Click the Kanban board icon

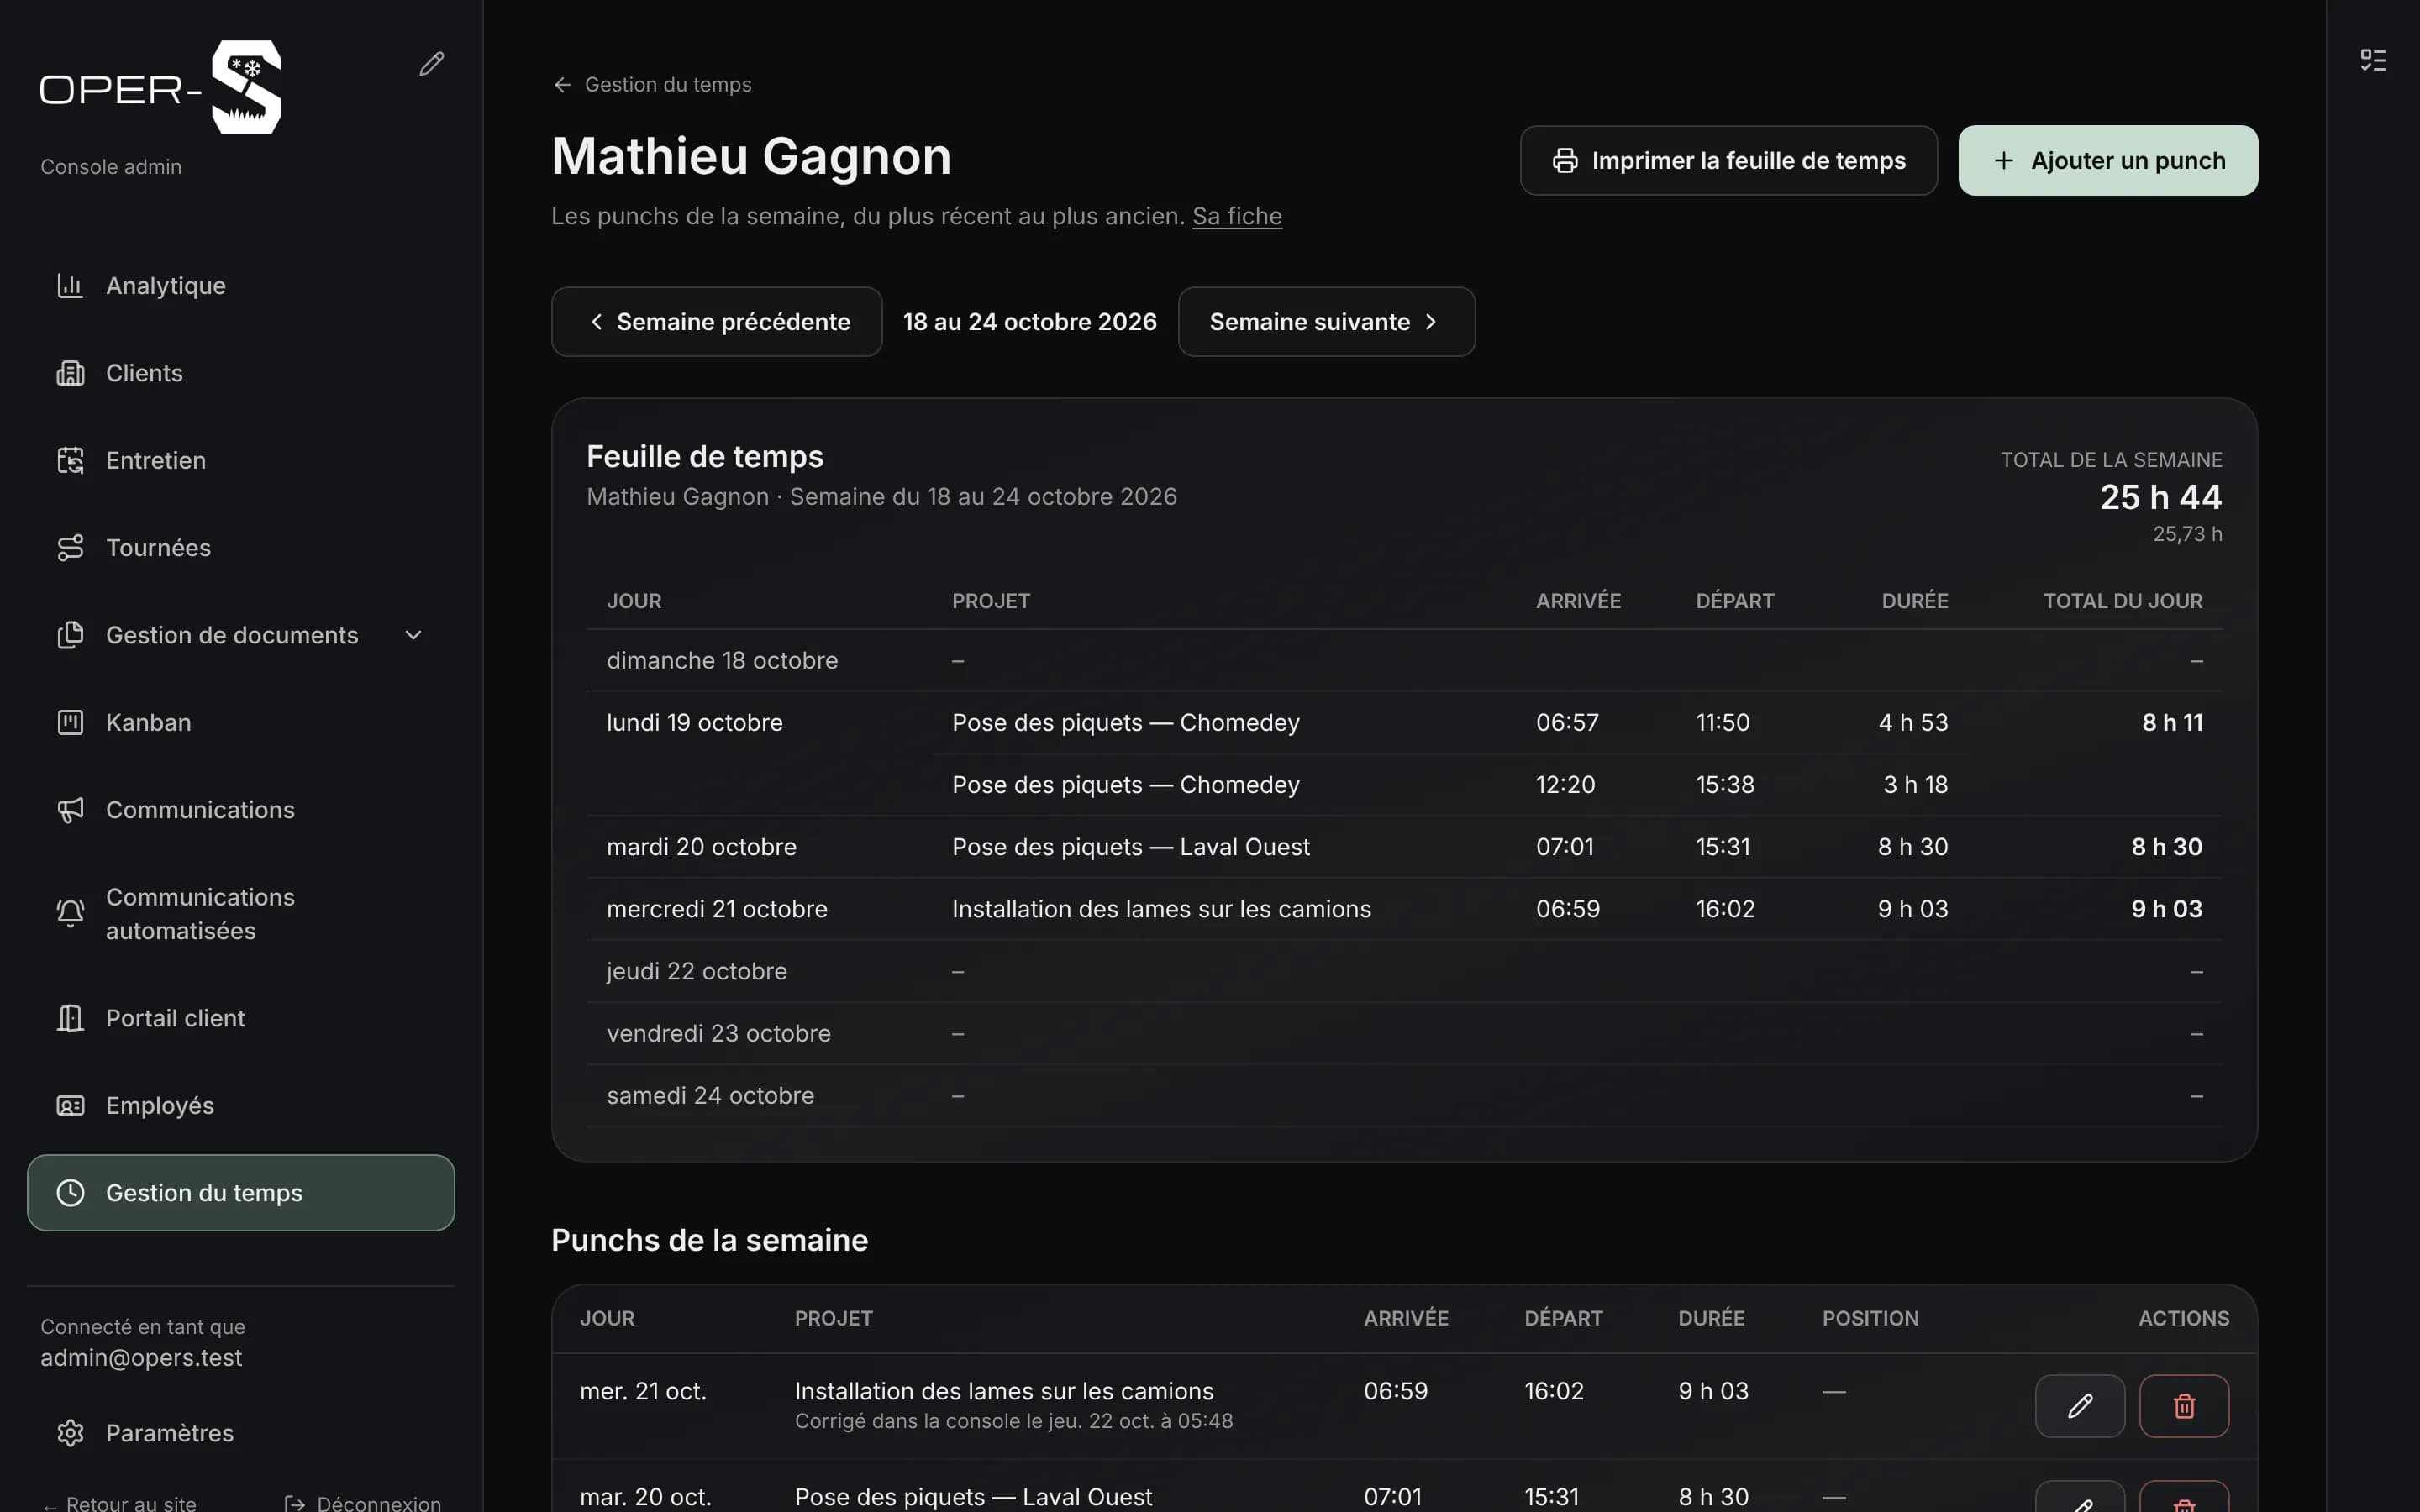(70, 722)
